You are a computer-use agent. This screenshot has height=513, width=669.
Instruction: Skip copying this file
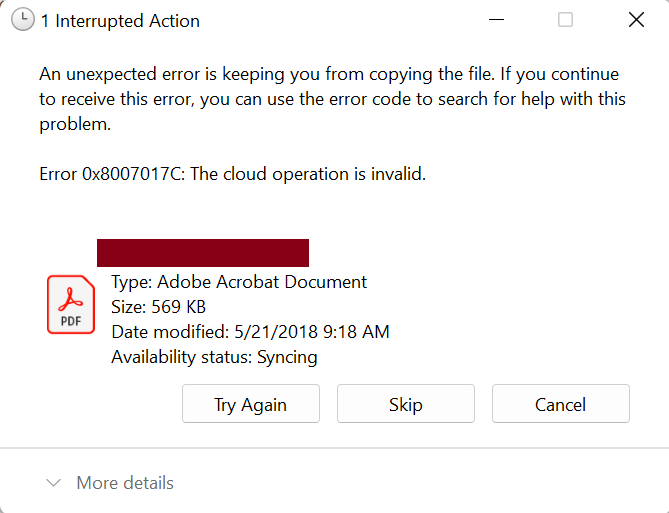tap(406, 404)
